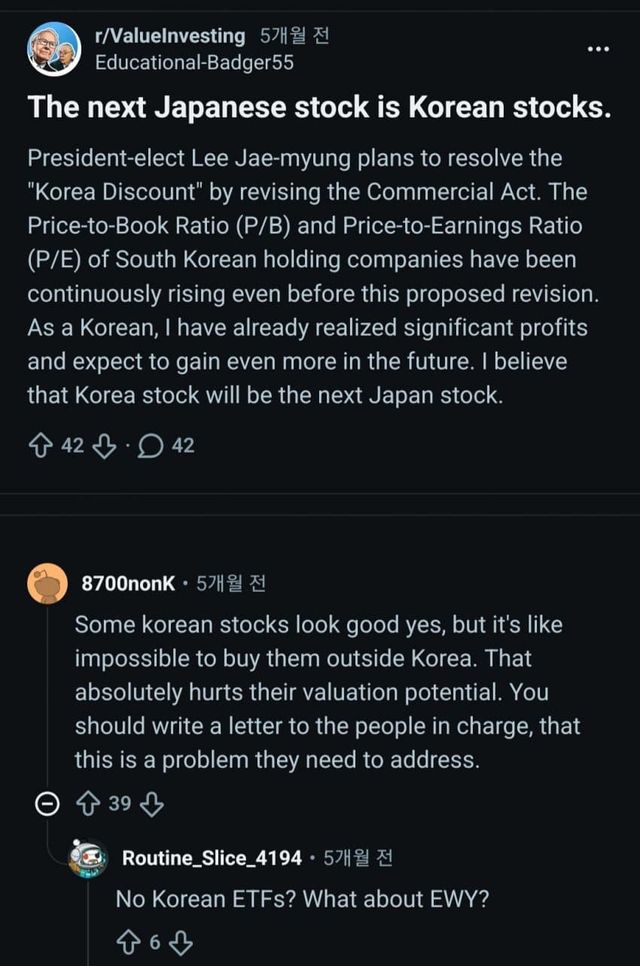Upvote the reply by Routine_Slice_4194
640x966 pixels.
click(129, 941)
